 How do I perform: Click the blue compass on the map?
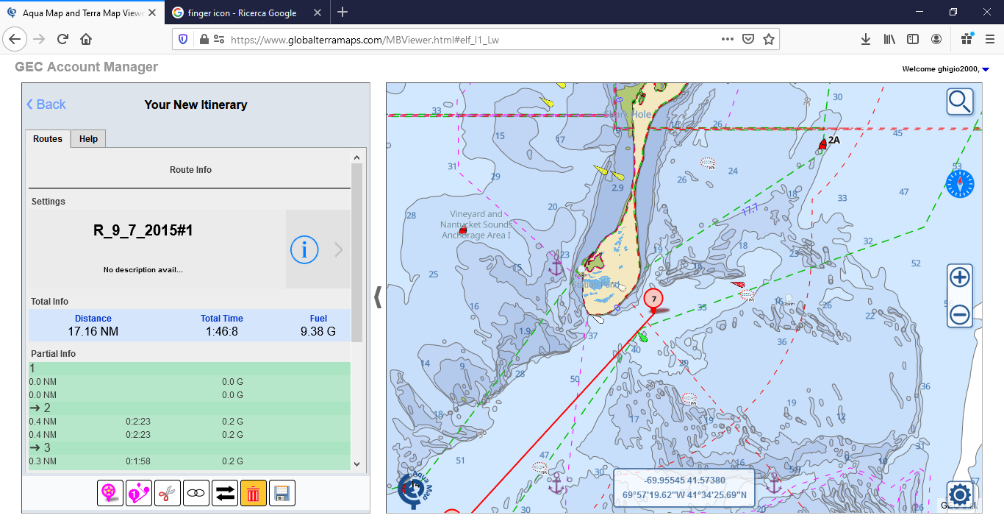coord(960,184)
